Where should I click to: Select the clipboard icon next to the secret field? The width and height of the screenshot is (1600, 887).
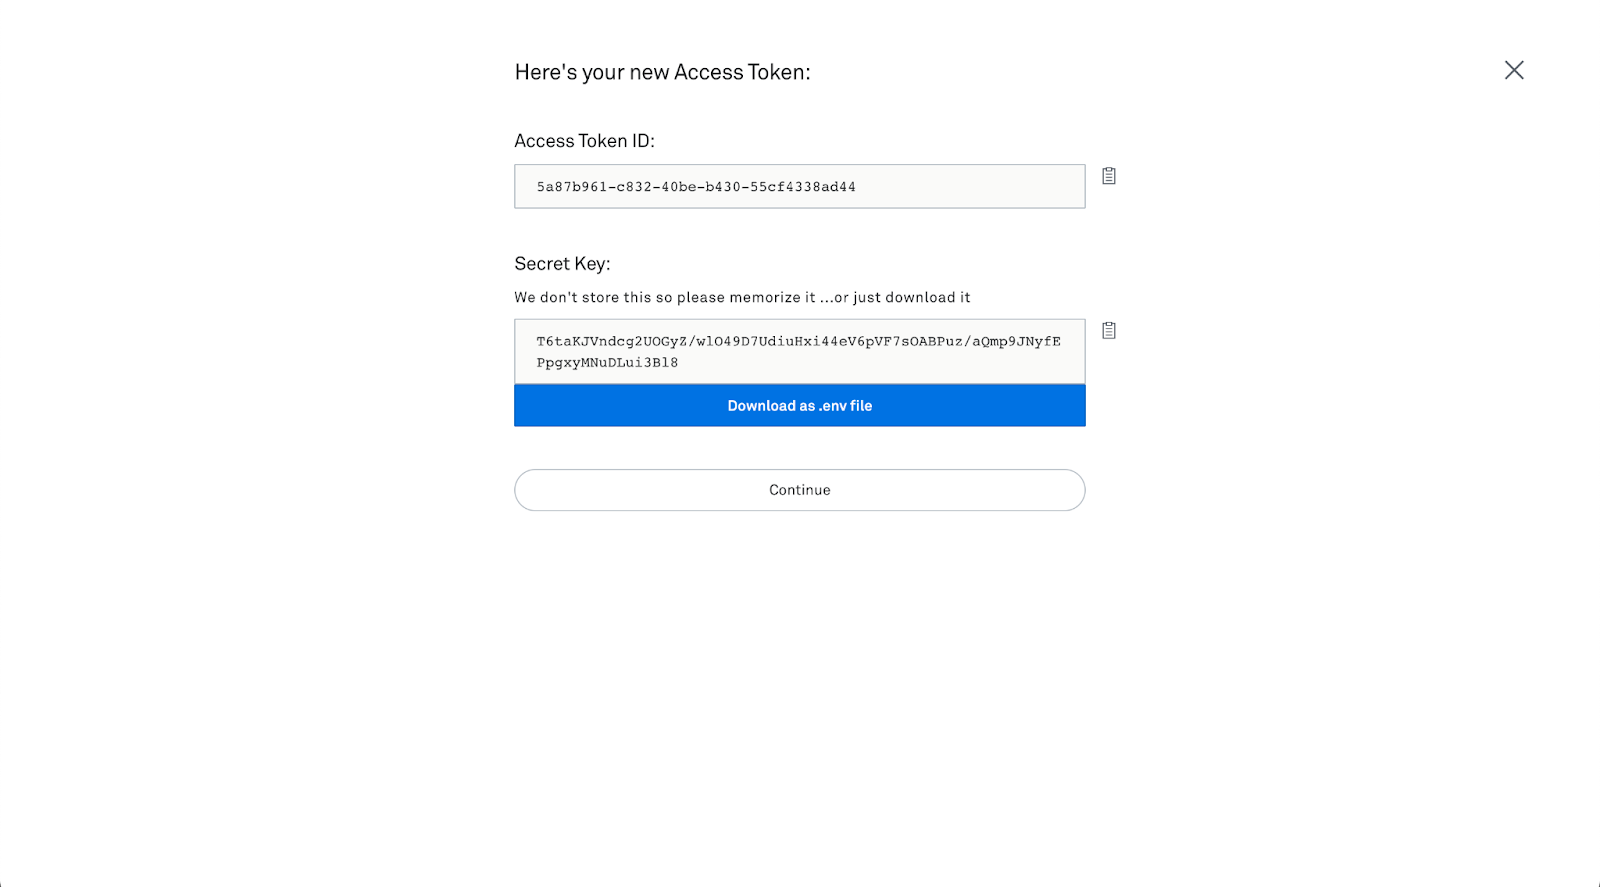pos(1109,330)
